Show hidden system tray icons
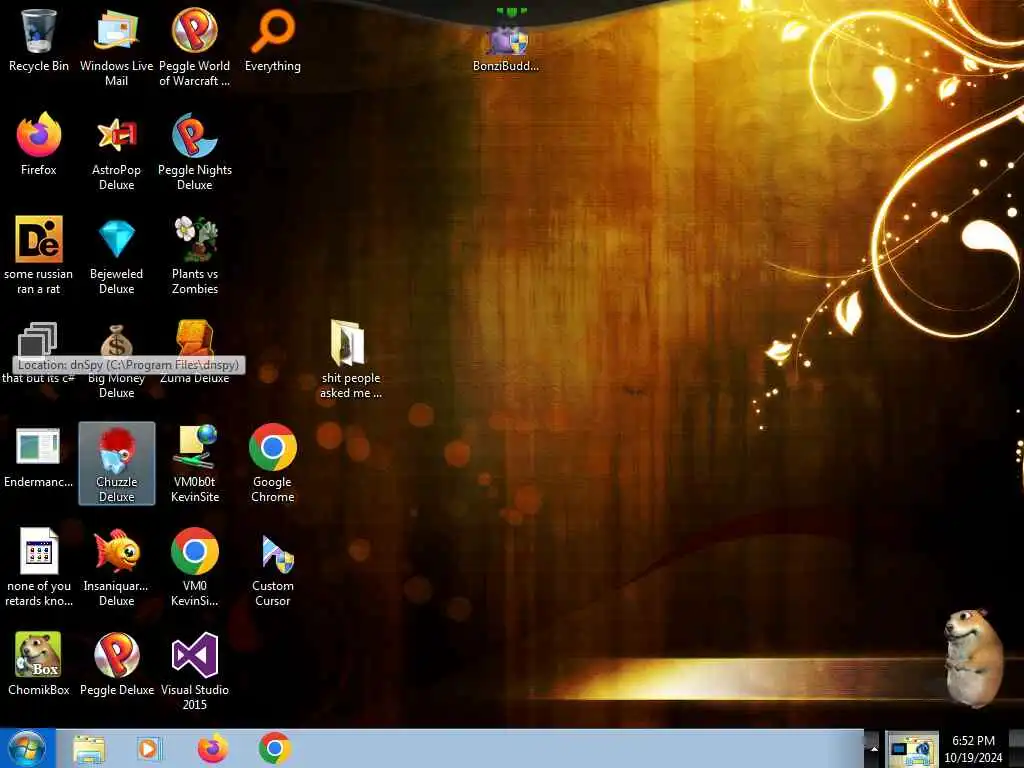This screenshot has width=1024, height=768. [874, 749]
